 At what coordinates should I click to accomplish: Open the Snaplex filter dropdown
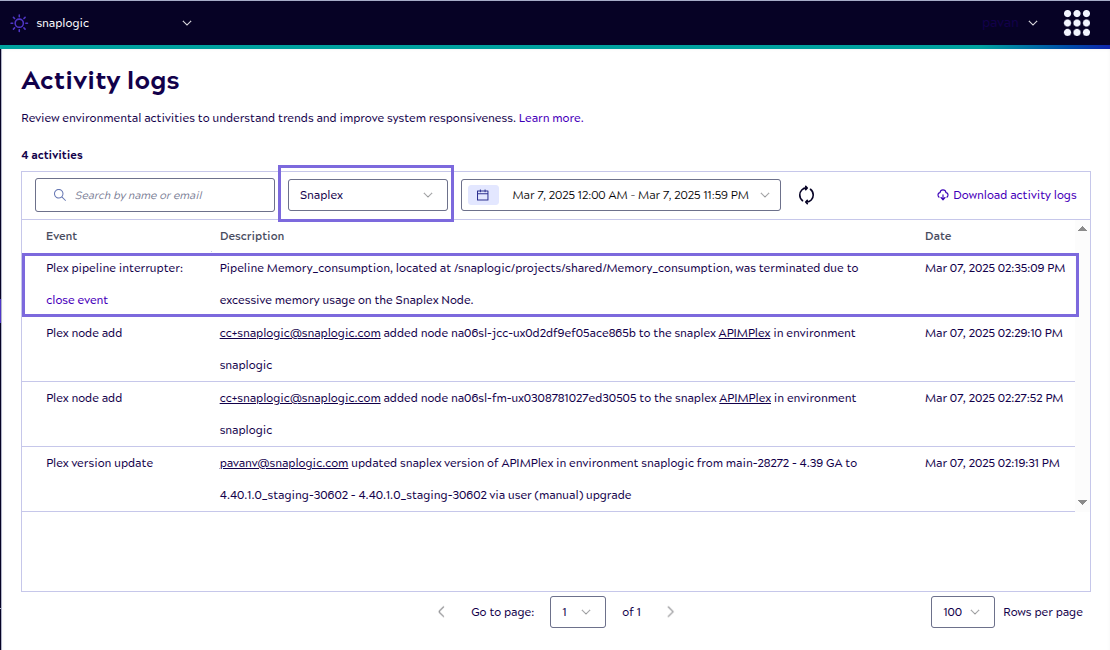pyautogui.click(x=367, y=194)
